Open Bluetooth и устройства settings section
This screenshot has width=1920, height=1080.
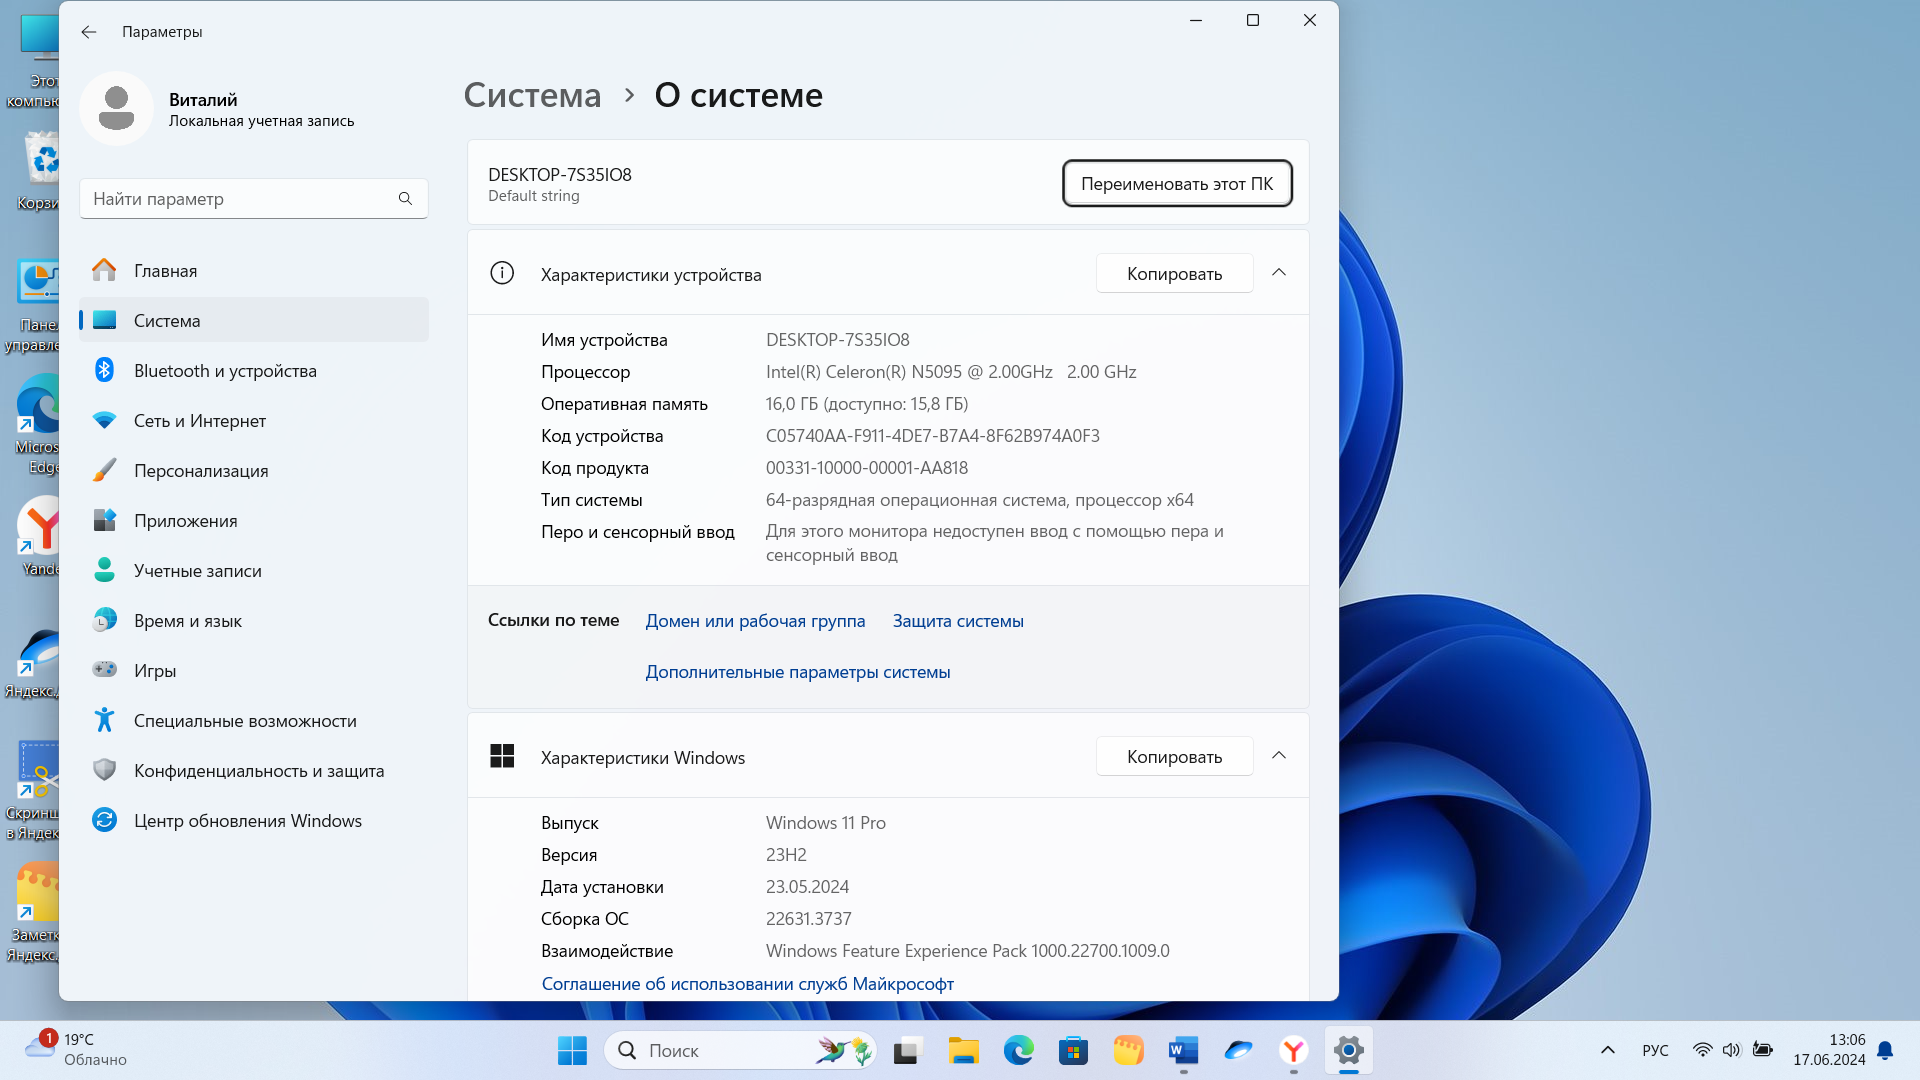click(225, 371)
